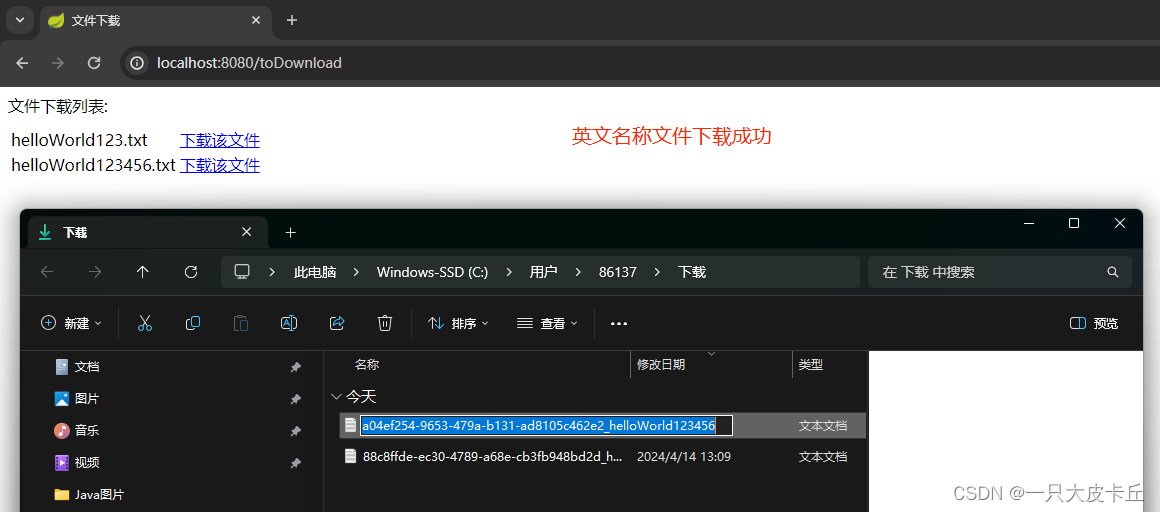Unpin 视频 using its pin icon
The height and width of the screenshot is (512, 1160).
(x=295, y=463)
